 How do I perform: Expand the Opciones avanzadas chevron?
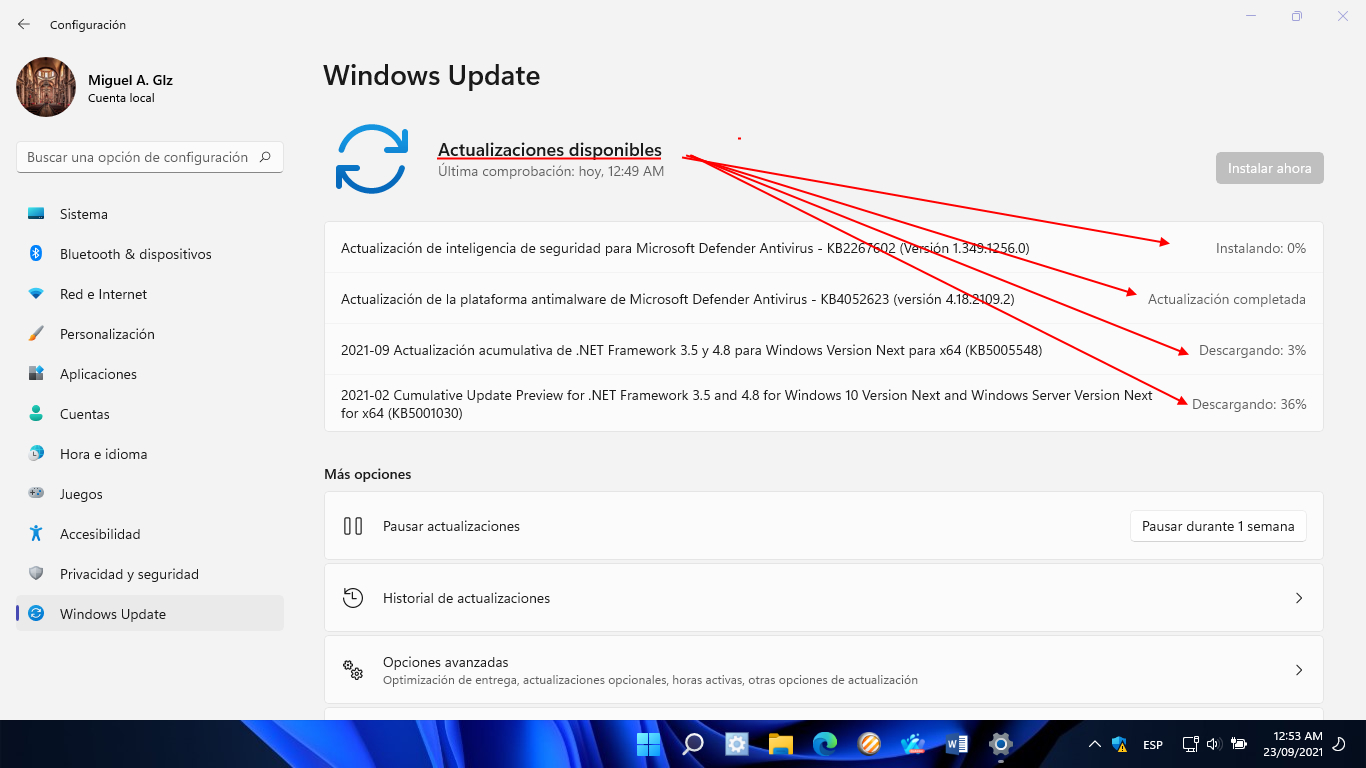(x=1299, y=670)
